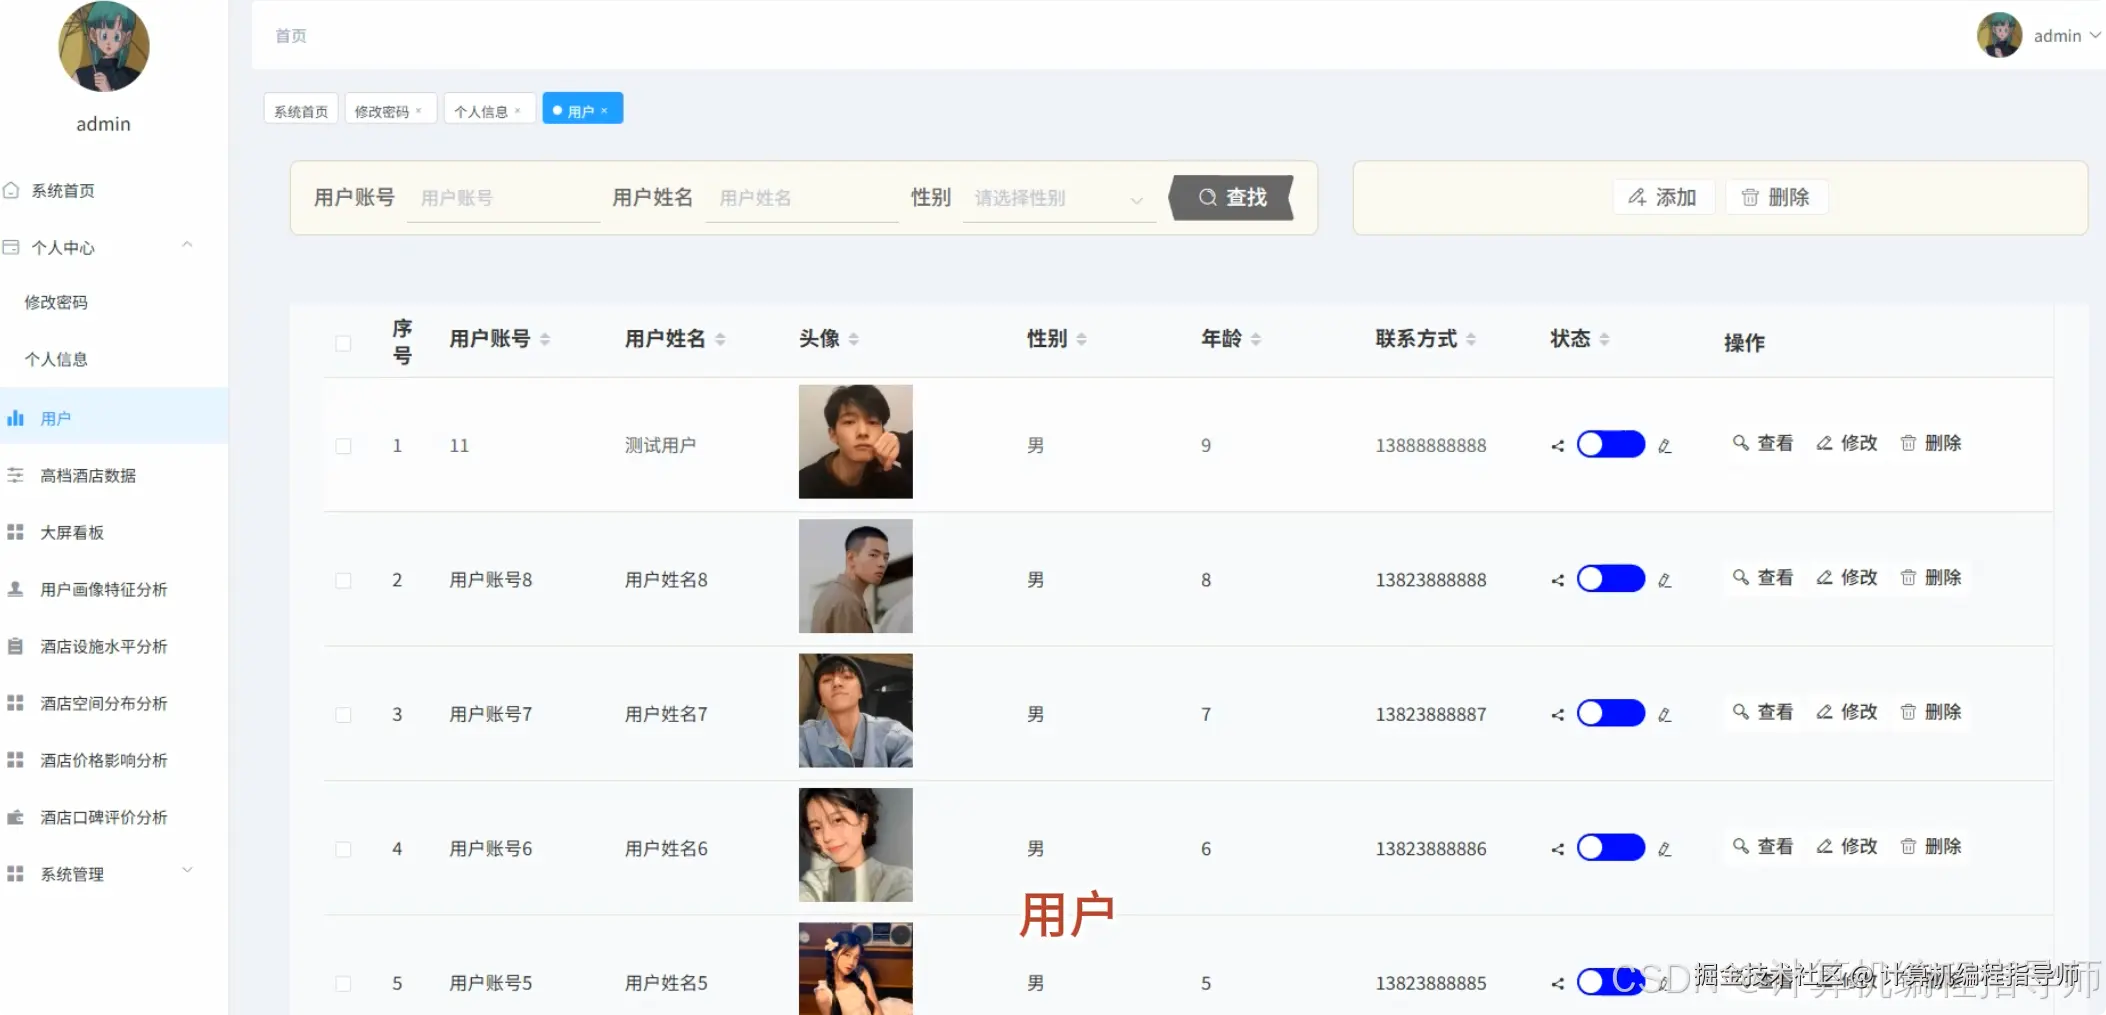Switch to the 系统首页 tab

click(301, 109)
